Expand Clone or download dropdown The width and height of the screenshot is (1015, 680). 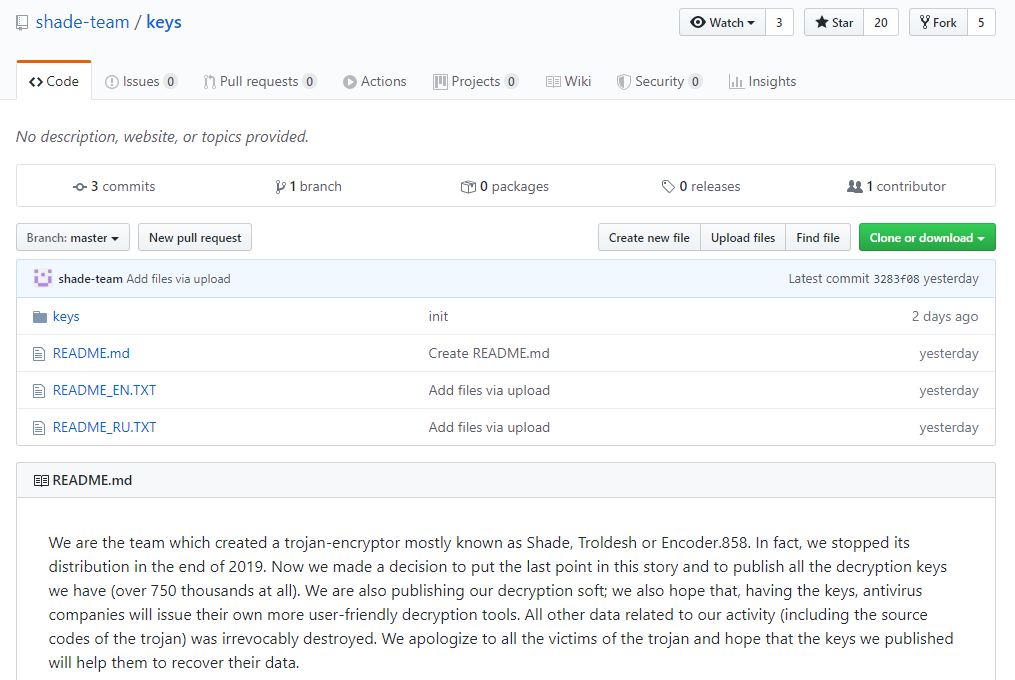(x=927, y=238)
